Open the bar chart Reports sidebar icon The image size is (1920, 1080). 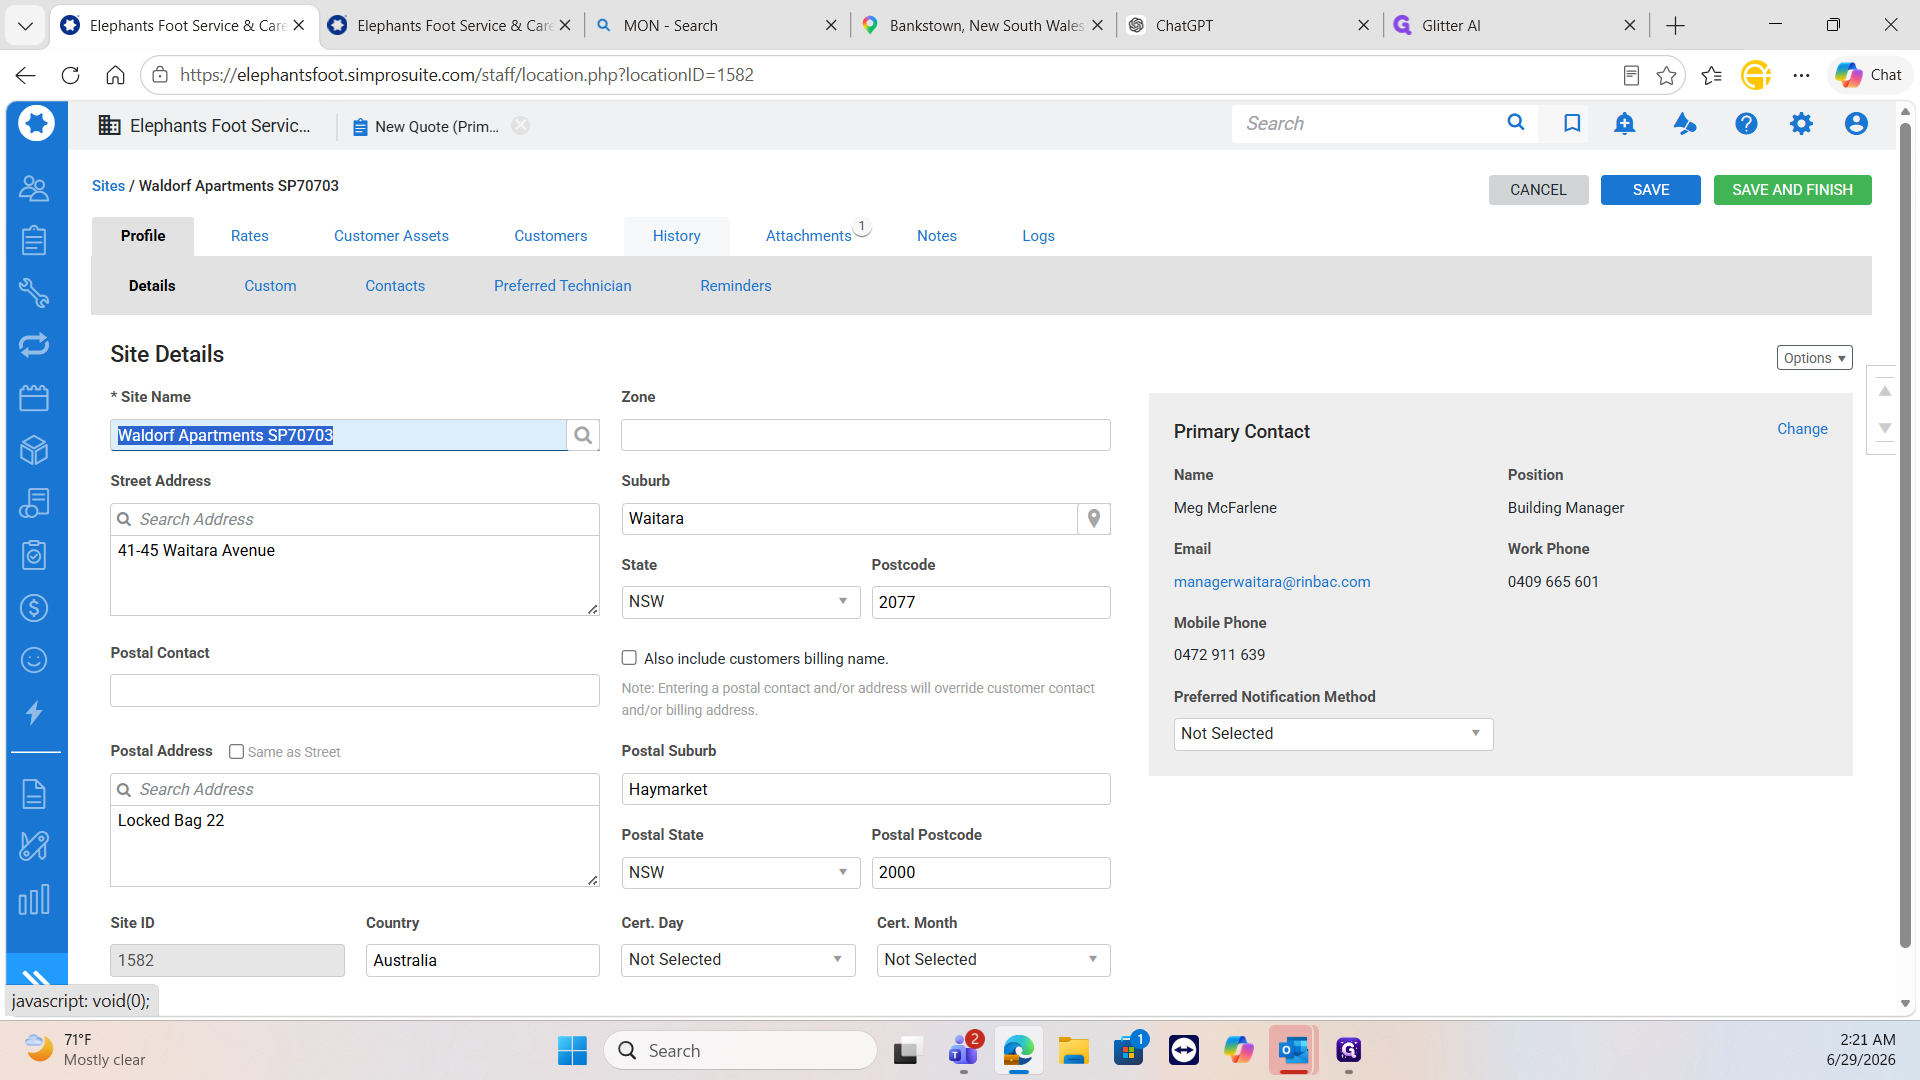(x=34, y=899)
